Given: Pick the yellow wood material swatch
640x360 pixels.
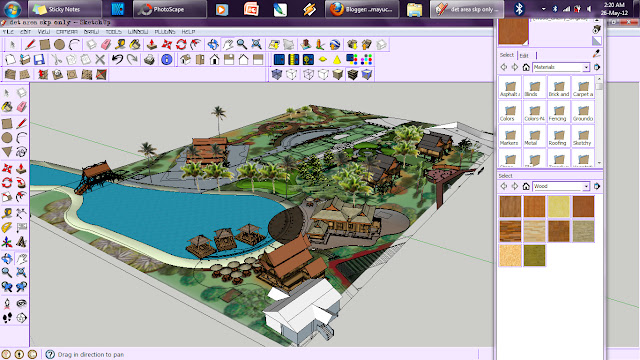Looking at the screenshot, I should tap(559, 206).
